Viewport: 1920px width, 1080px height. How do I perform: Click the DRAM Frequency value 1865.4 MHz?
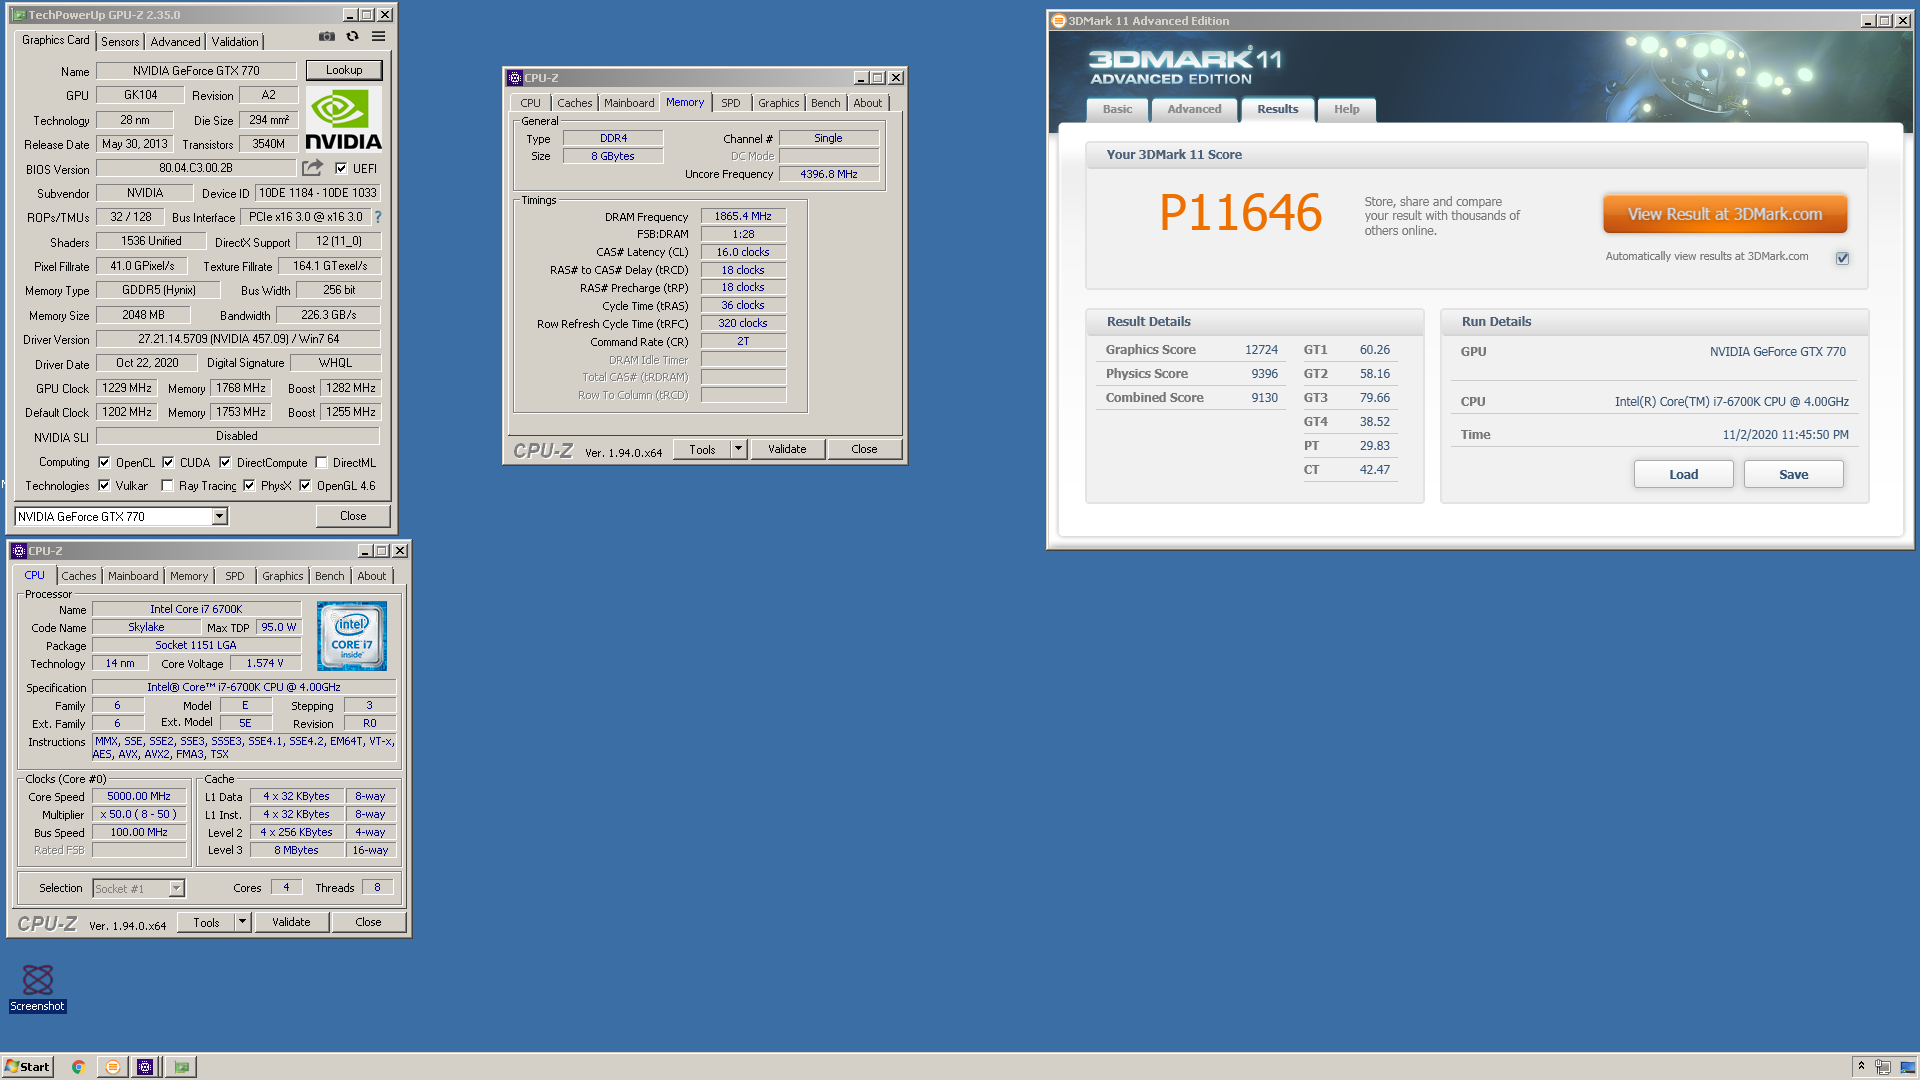(x=743, y=216)
